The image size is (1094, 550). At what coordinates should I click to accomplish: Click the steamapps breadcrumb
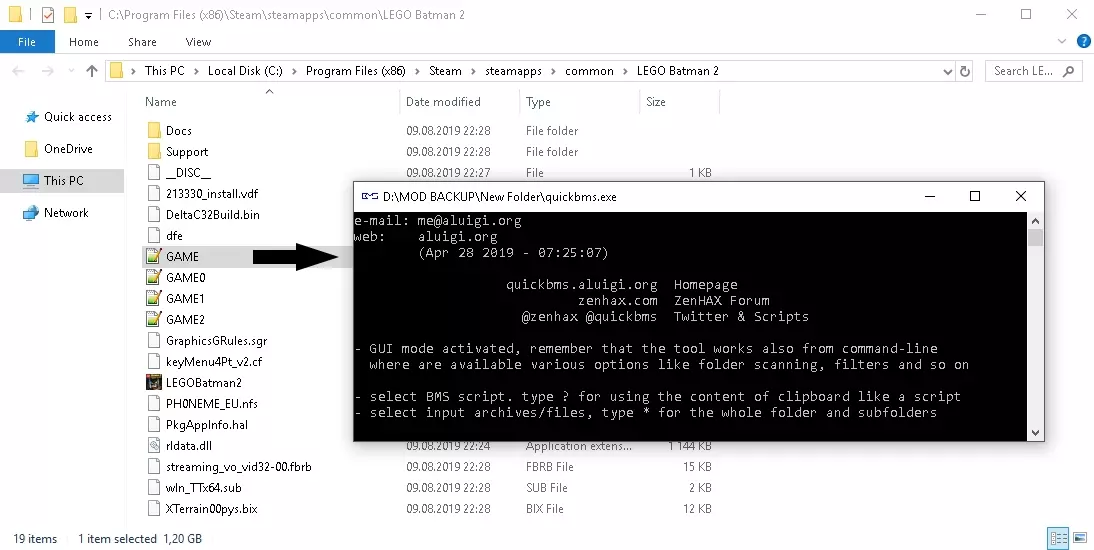[515, 71]
